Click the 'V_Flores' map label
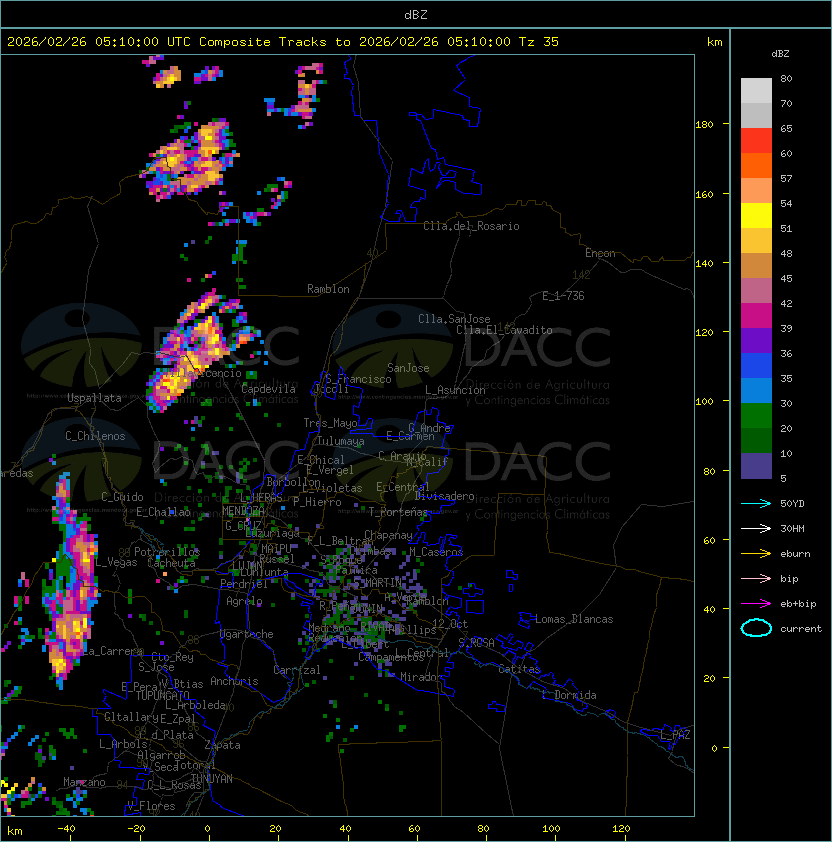 click(151, 806)
